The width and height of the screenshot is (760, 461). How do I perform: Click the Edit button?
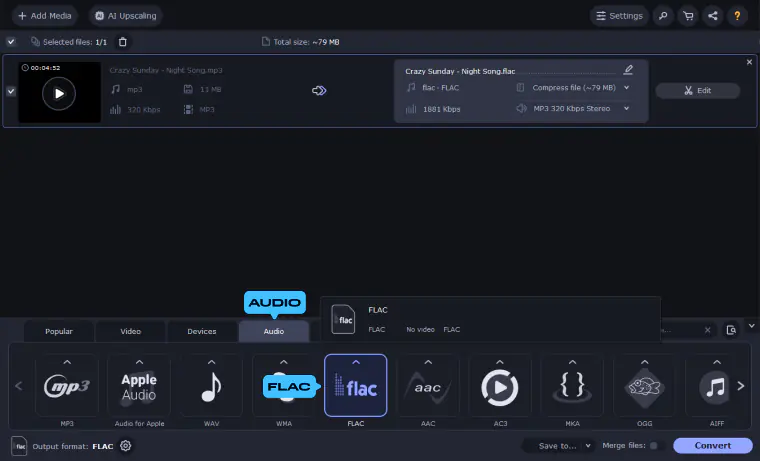(697, 91)
